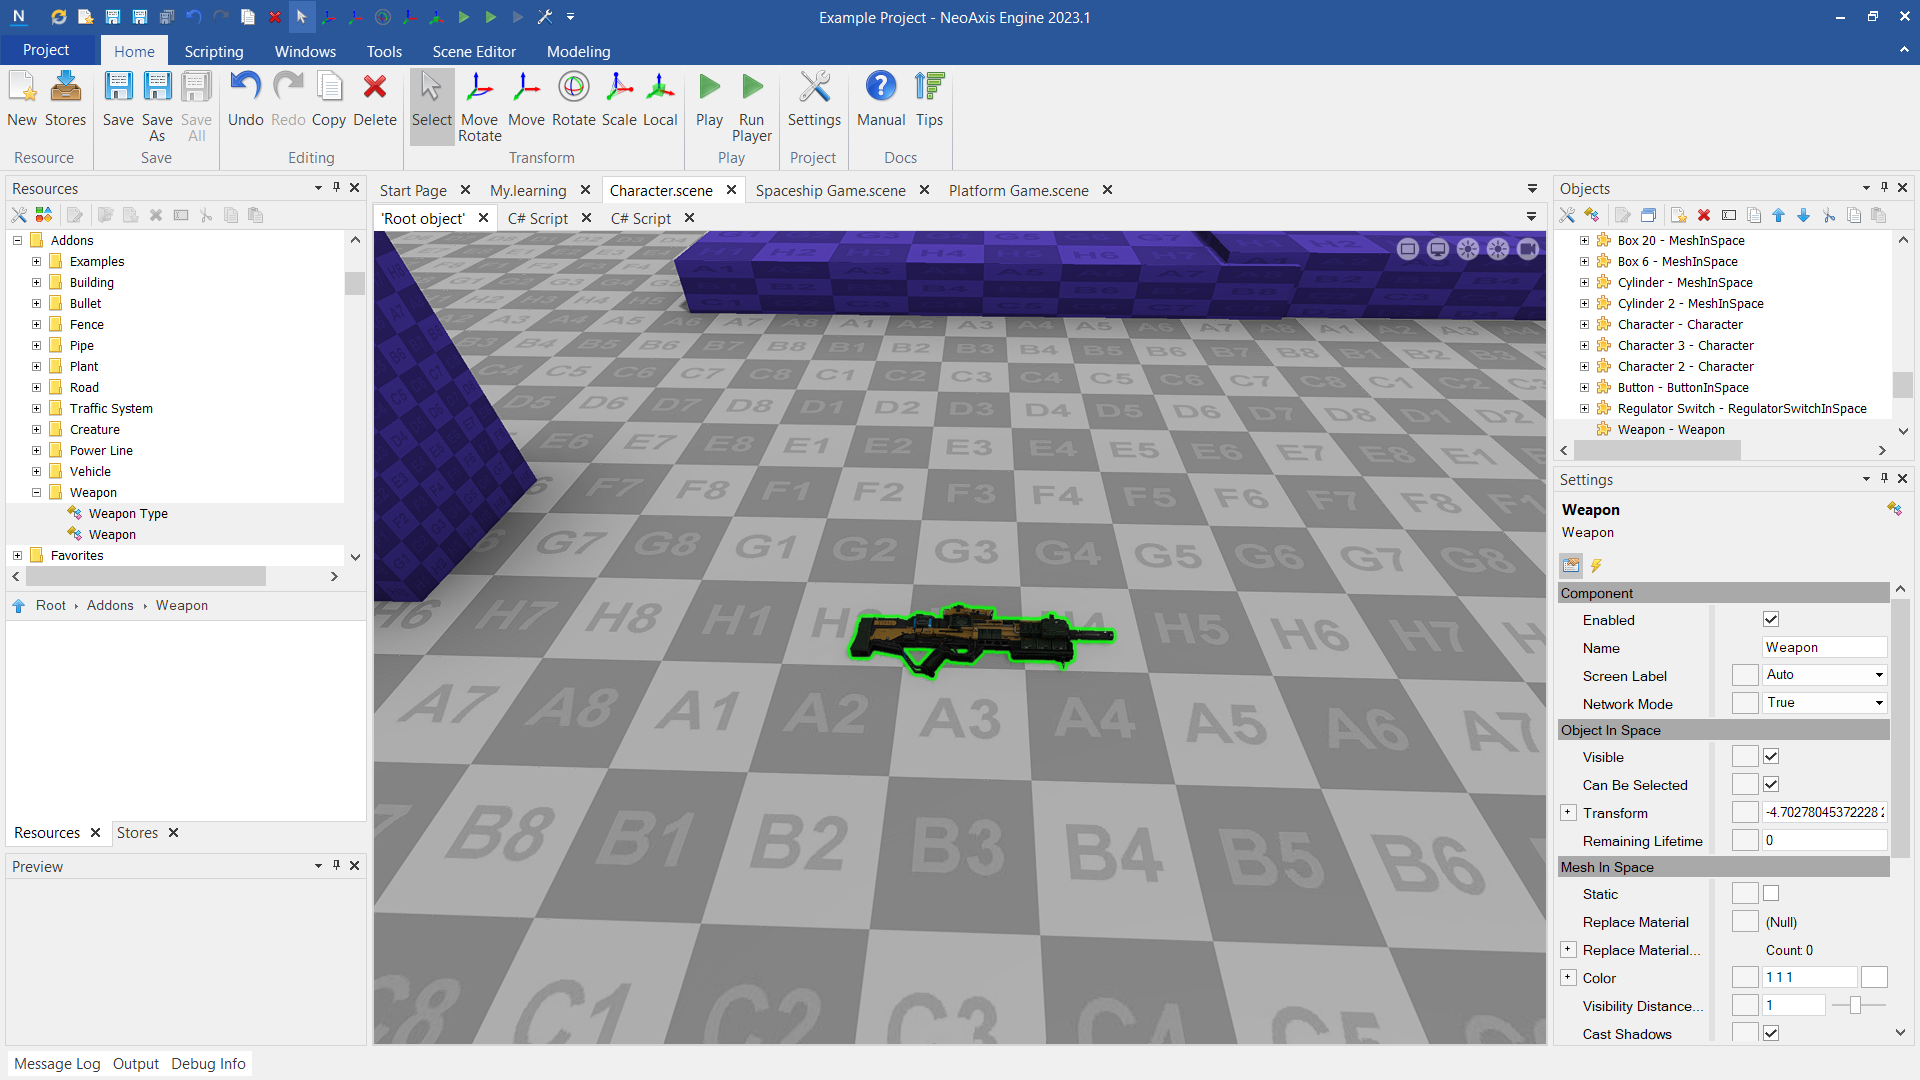Click the Addons breadcrumb link
Screen dimensions: 1920x1080
click(x=110, y=605)
